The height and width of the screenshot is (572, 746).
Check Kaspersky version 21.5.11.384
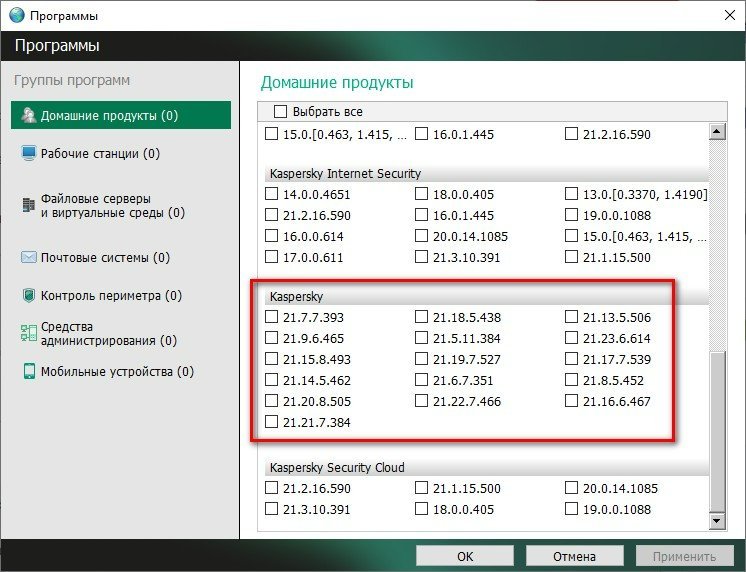[x=421, y=338]
